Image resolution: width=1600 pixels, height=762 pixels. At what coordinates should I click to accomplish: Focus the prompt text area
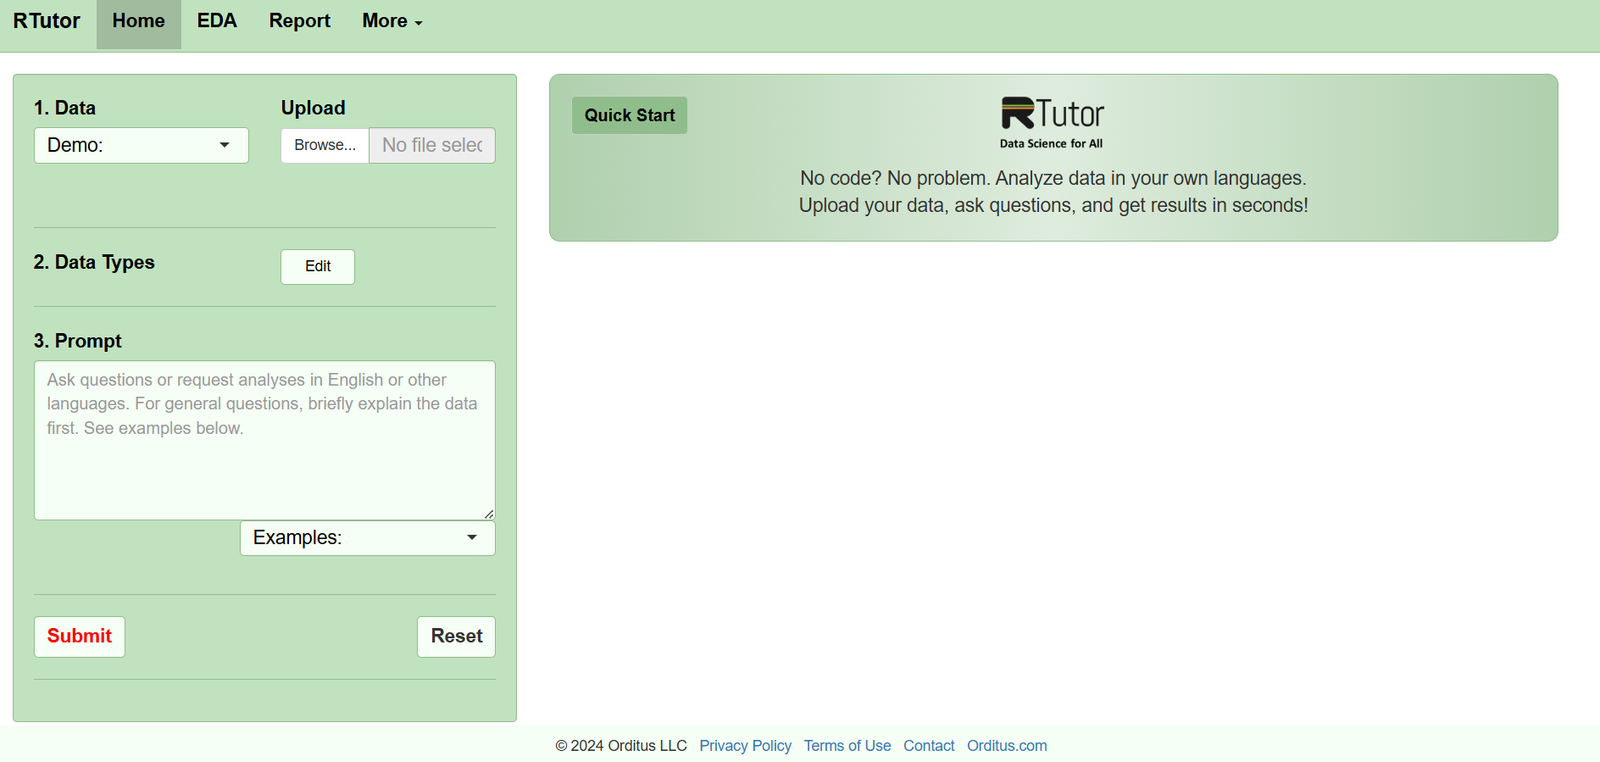264,440
